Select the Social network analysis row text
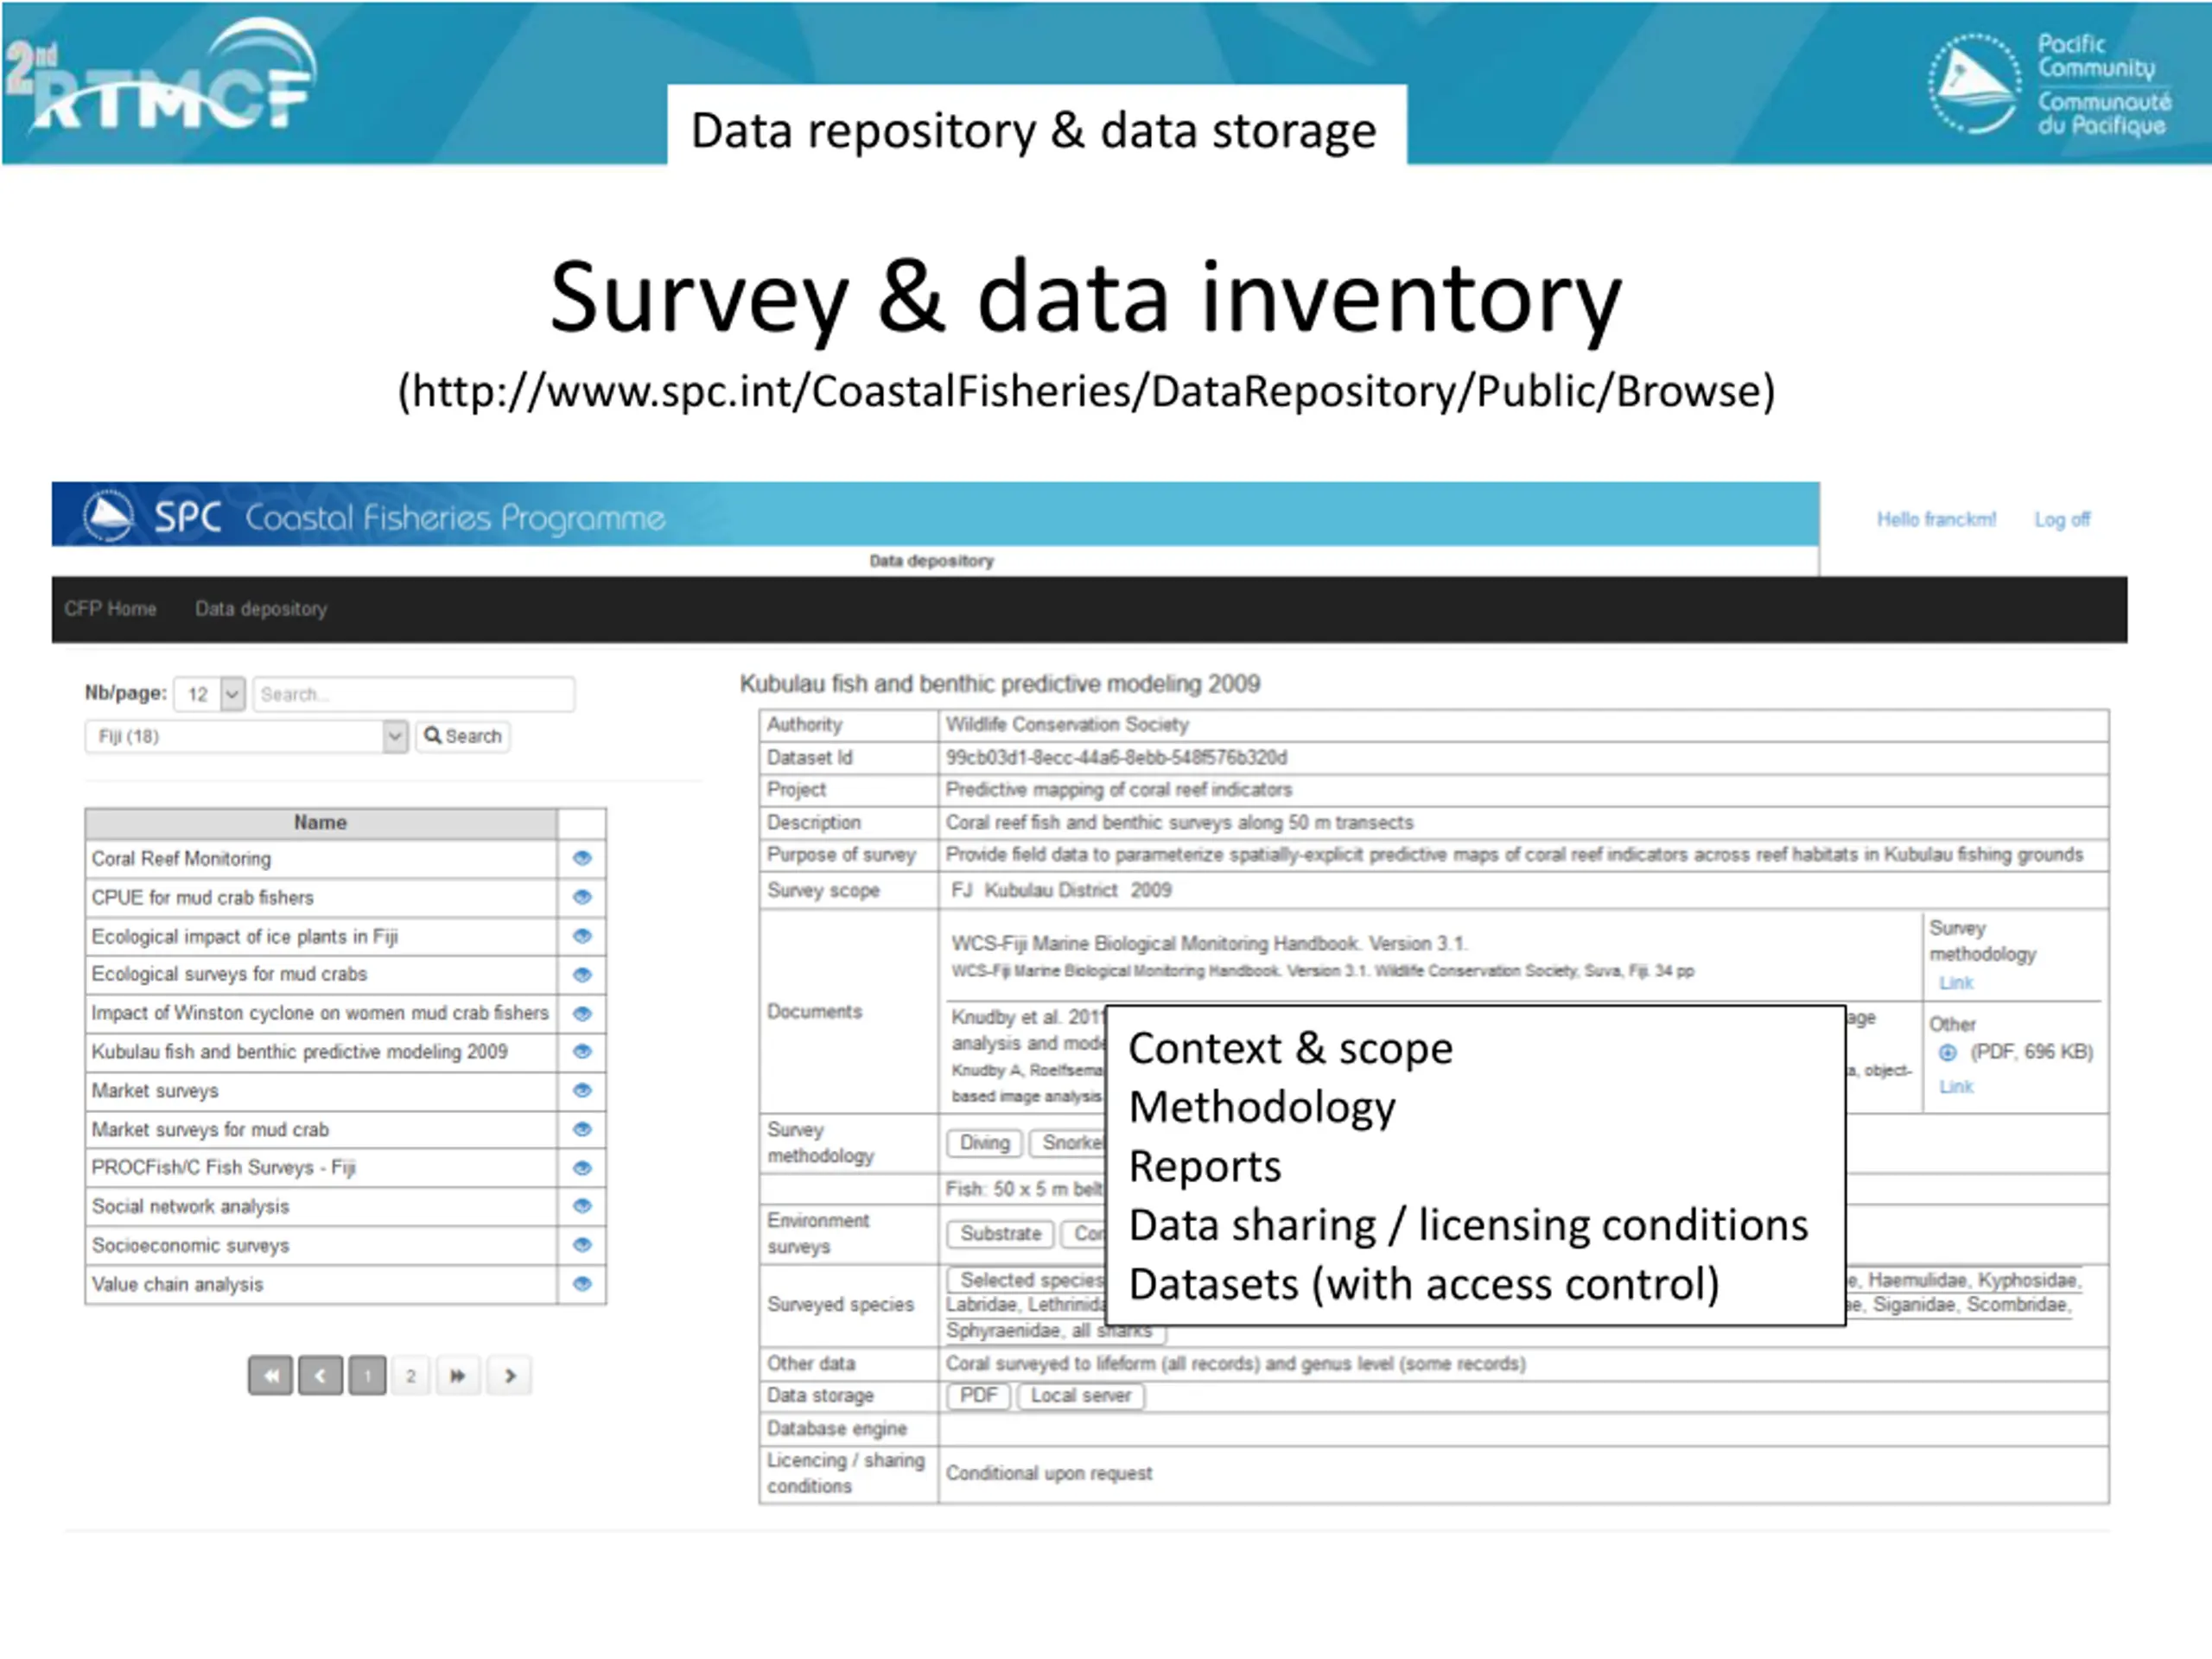The image size is (2212, 1659). click(x=190, y=1207)
